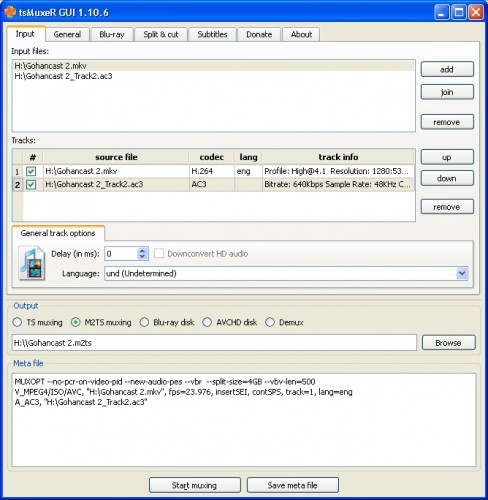Move track with the up button
Viewport: 488px width, 500px height.
447,157
